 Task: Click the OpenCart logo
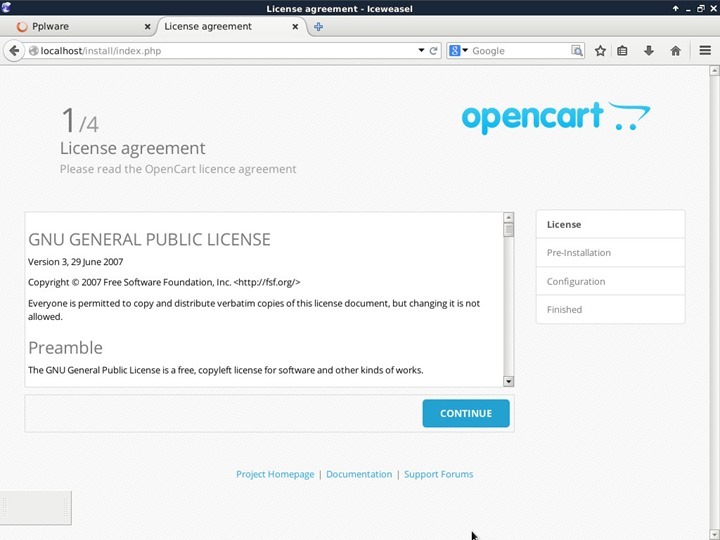tap(556, 118)
